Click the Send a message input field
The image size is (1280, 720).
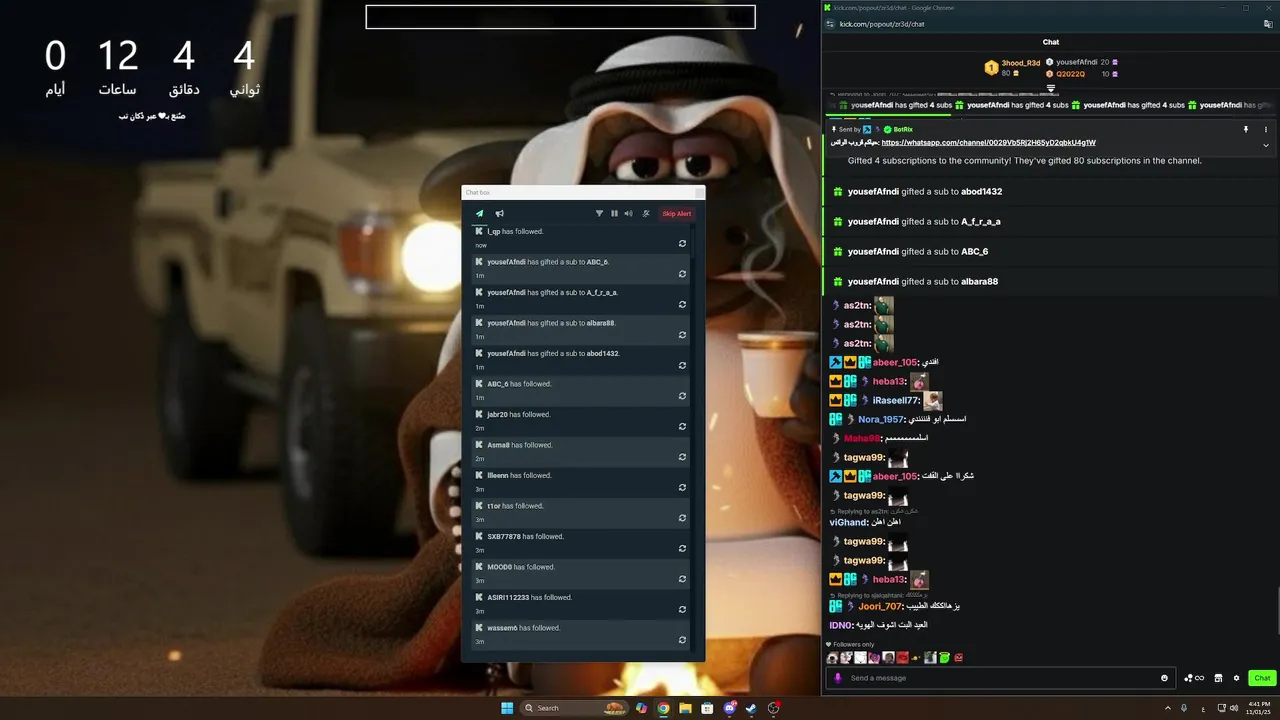1000,678
